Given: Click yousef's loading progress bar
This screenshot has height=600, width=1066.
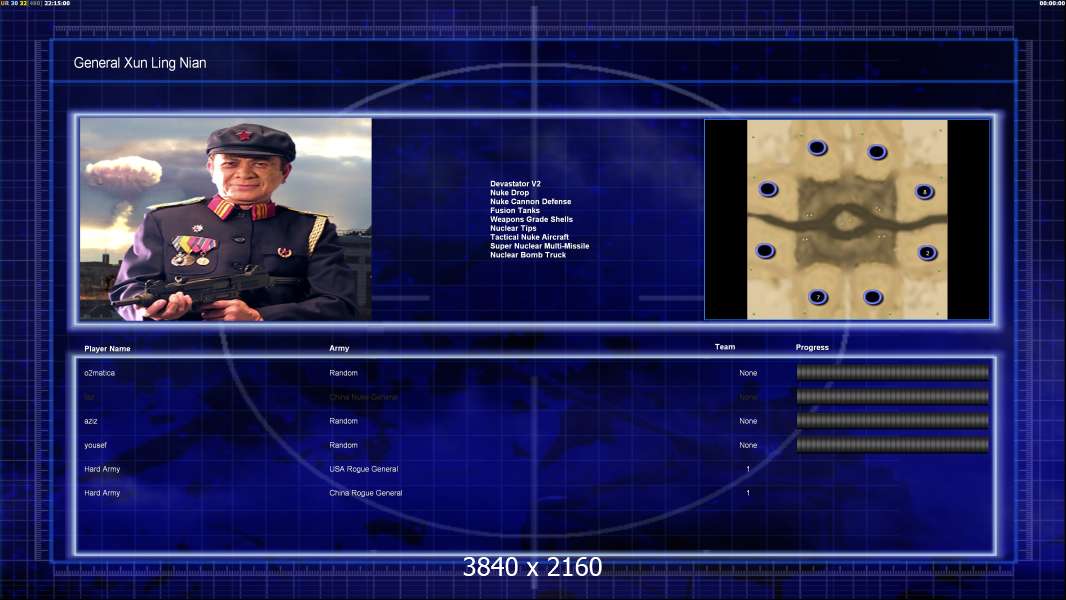Looking at the screenshot, I should [x=893, y=445].
